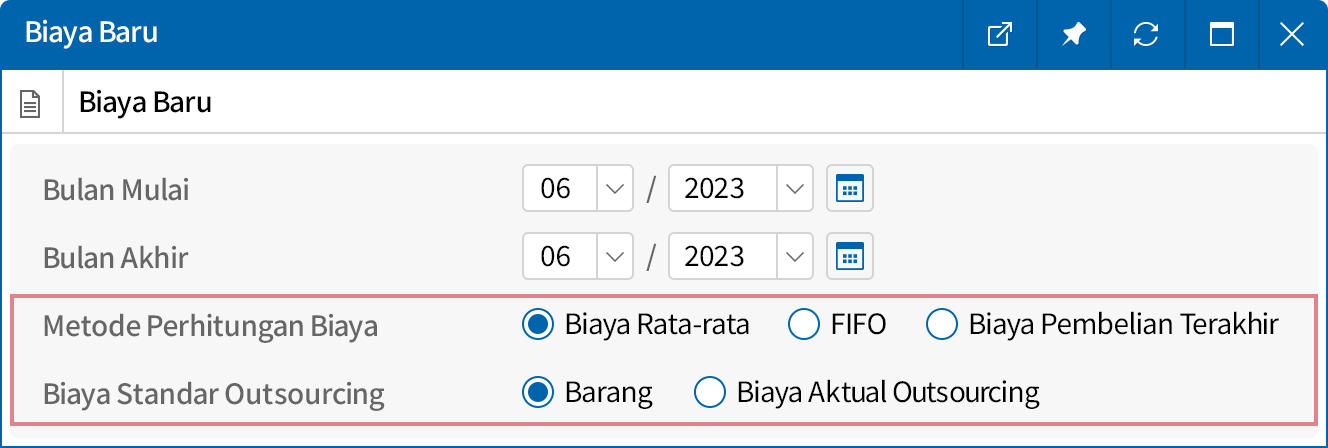The height and width of the screenshot is (448, 1328).
Task: Open window in new popup icon
Action: click(x=1000, y=35)
